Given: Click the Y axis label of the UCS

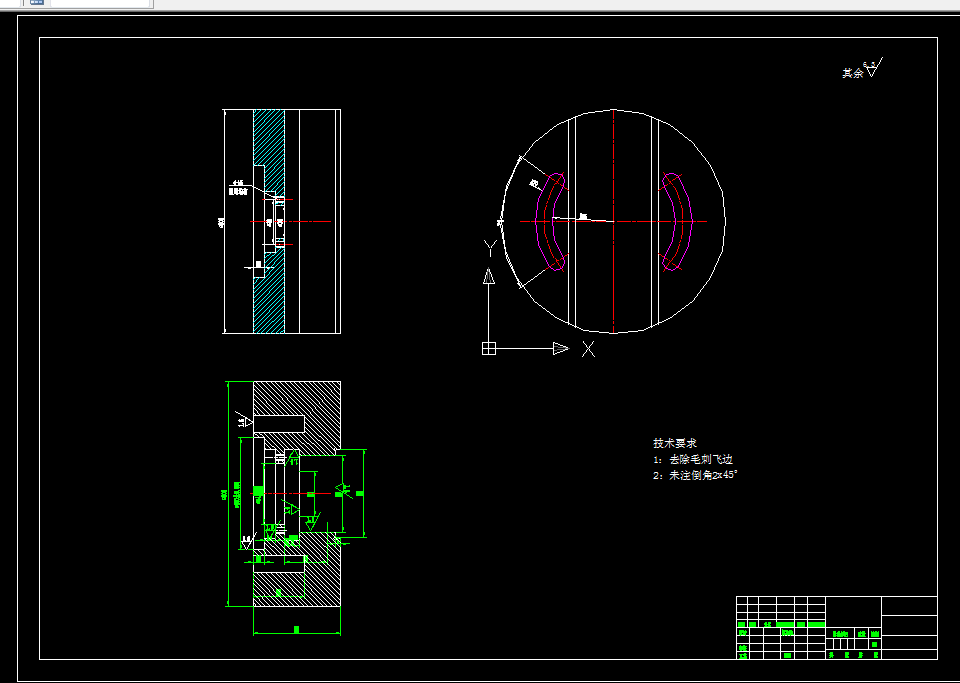Looking at the screenshot, I should (489, 248).
